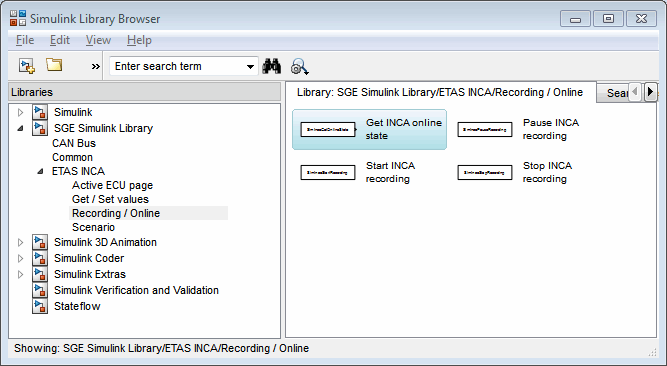Select the Get INCA online state label
Image resolution: width=667 pixels, height=366 pixels.
coord(404,129)
